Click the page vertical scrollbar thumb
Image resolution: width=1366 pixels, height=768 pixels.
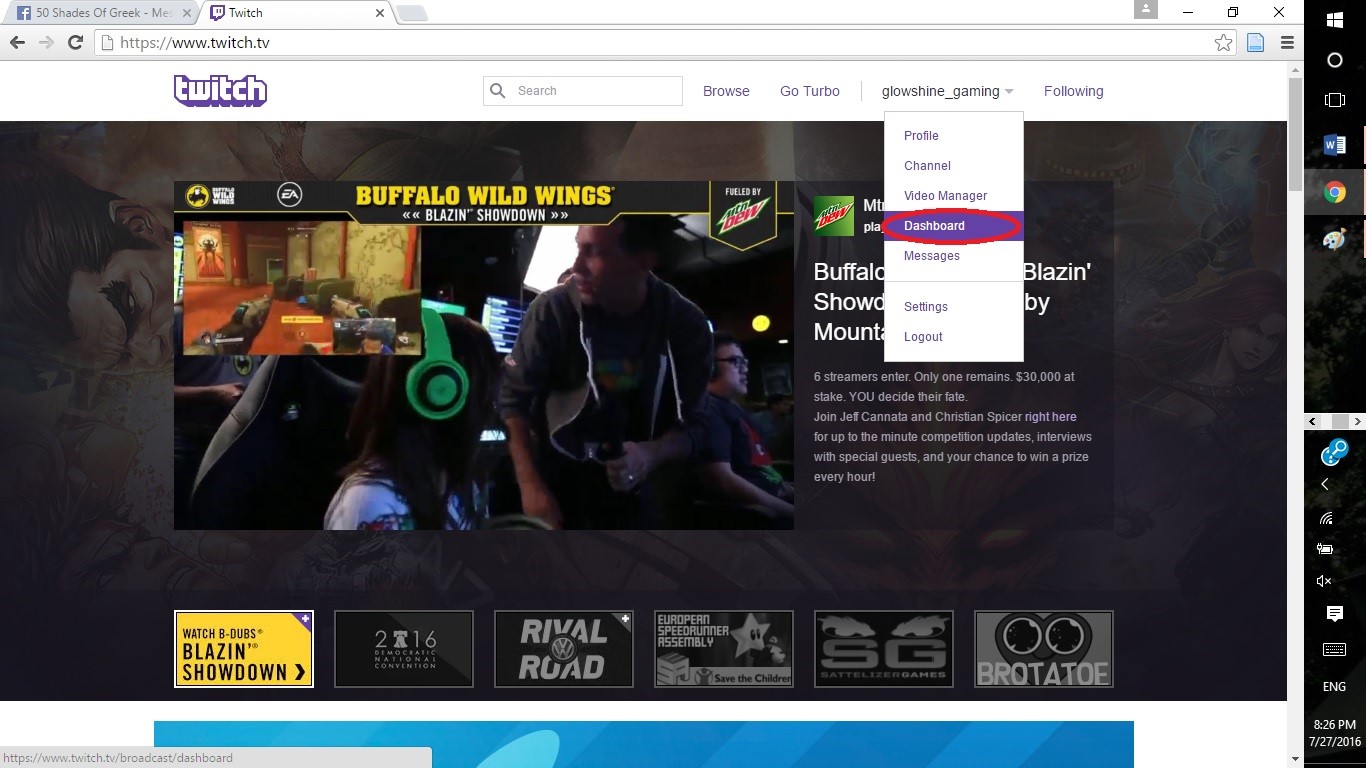(1295, 134)
